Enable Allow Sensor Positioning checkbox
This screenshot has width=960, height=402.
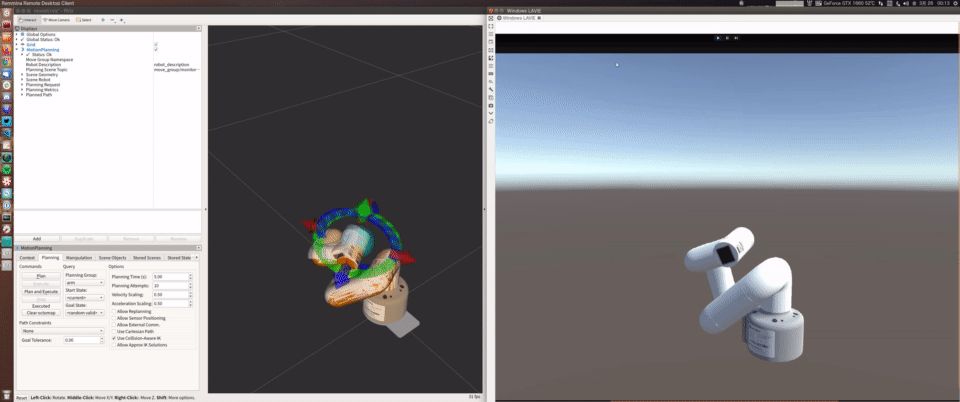(114, 318)
